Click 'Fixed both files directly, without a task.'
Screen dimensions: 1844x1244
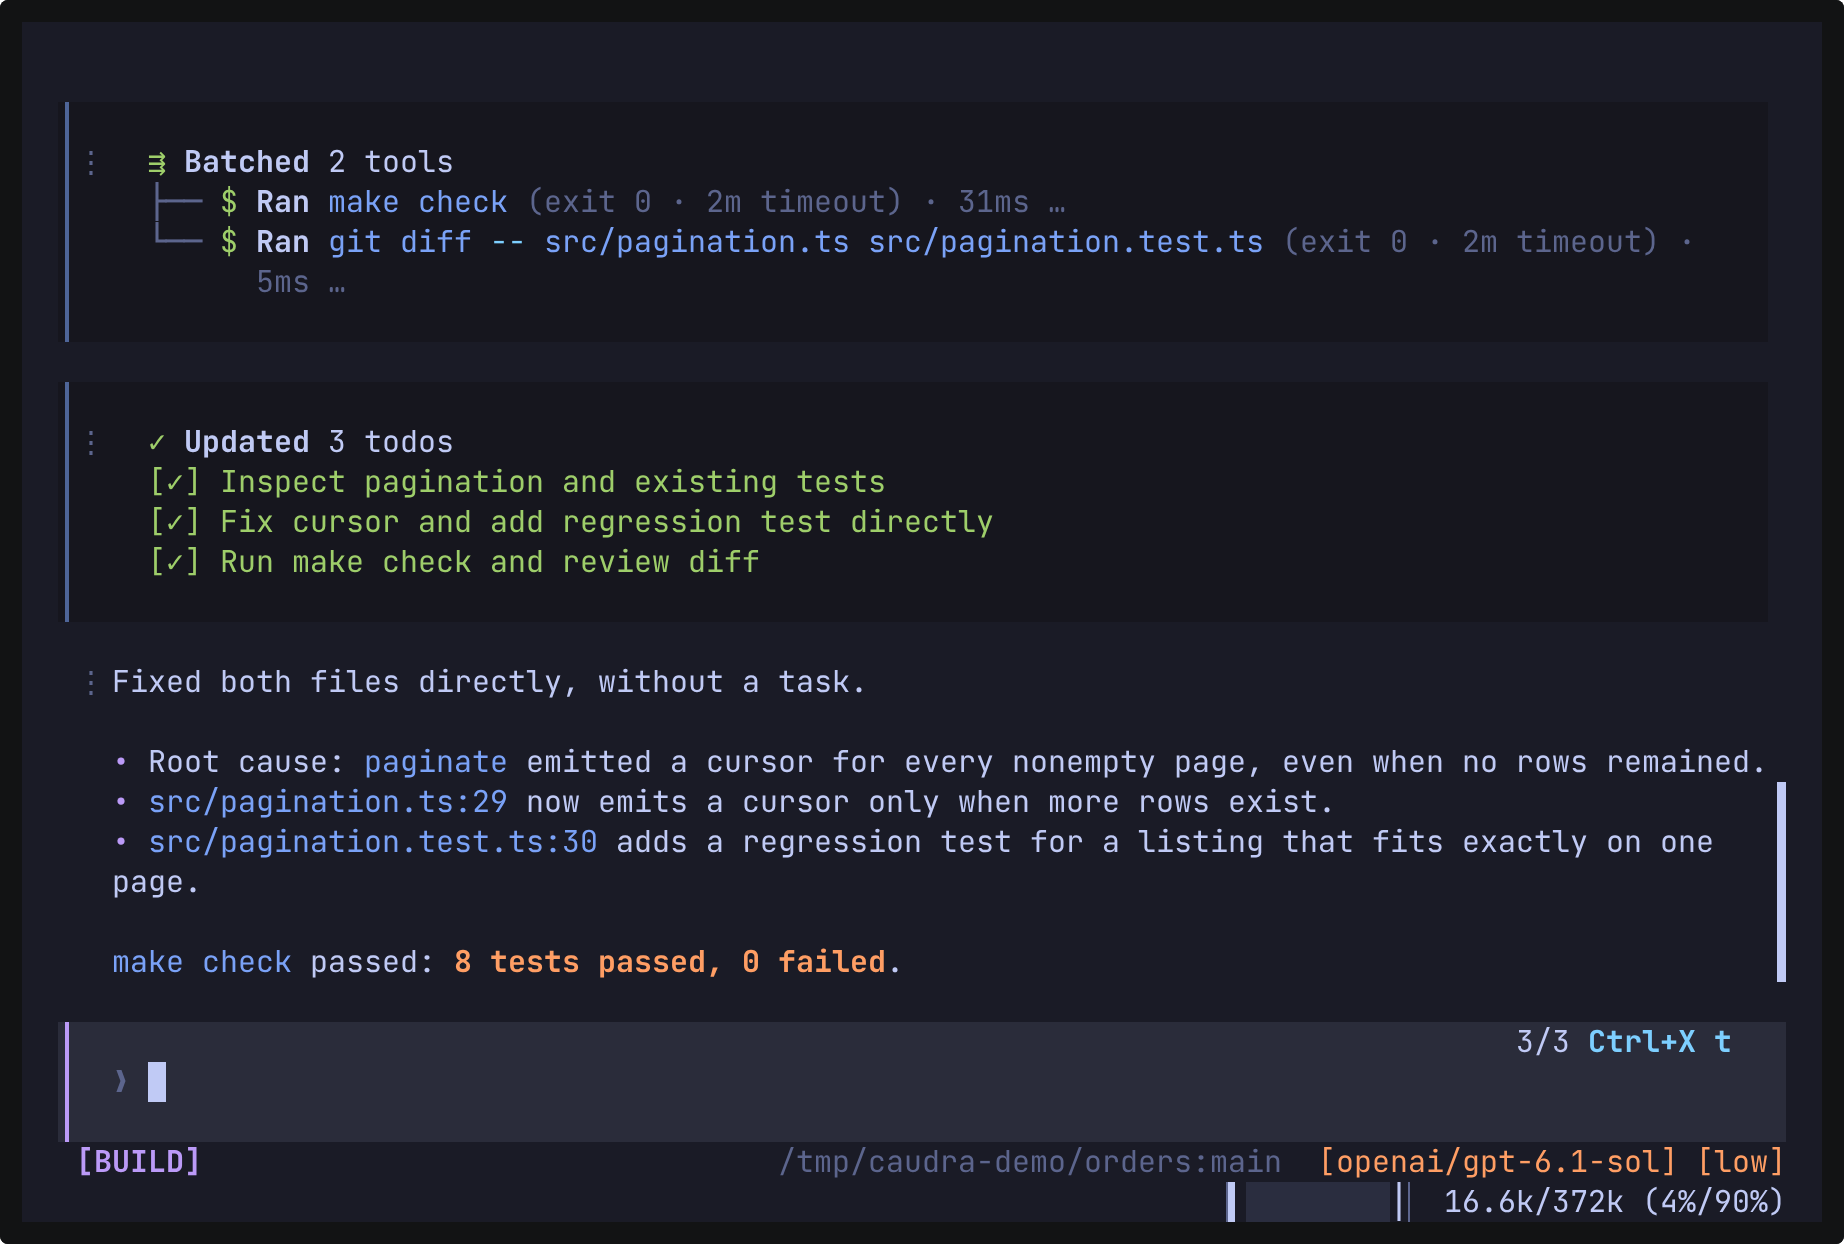click(x=488, y=682)
